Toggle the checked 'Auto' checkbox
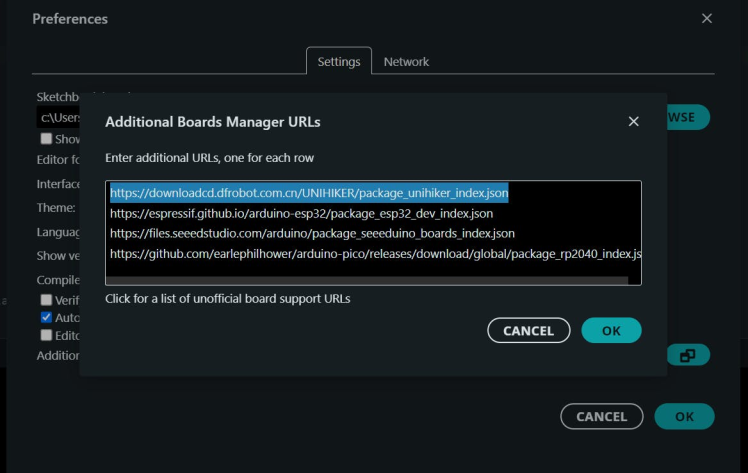The image size is (748, 473). point(46,317)
